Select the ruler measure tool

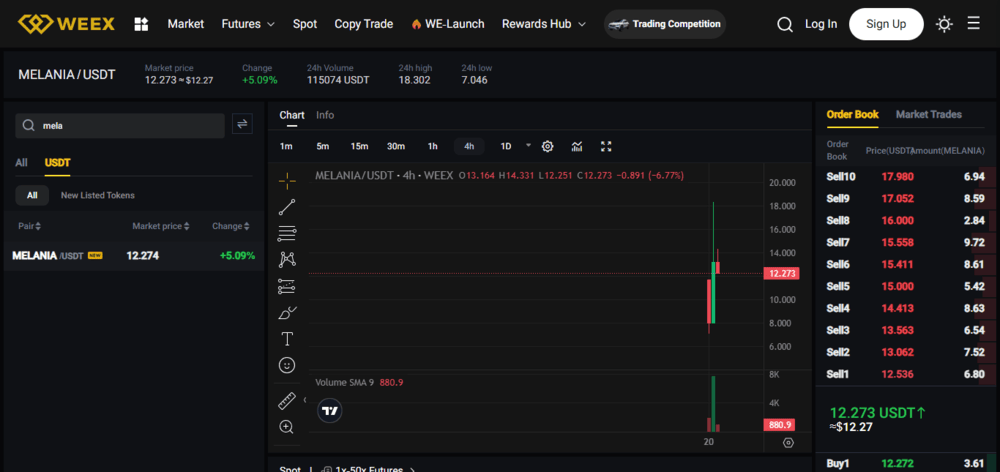click(287, 401)
